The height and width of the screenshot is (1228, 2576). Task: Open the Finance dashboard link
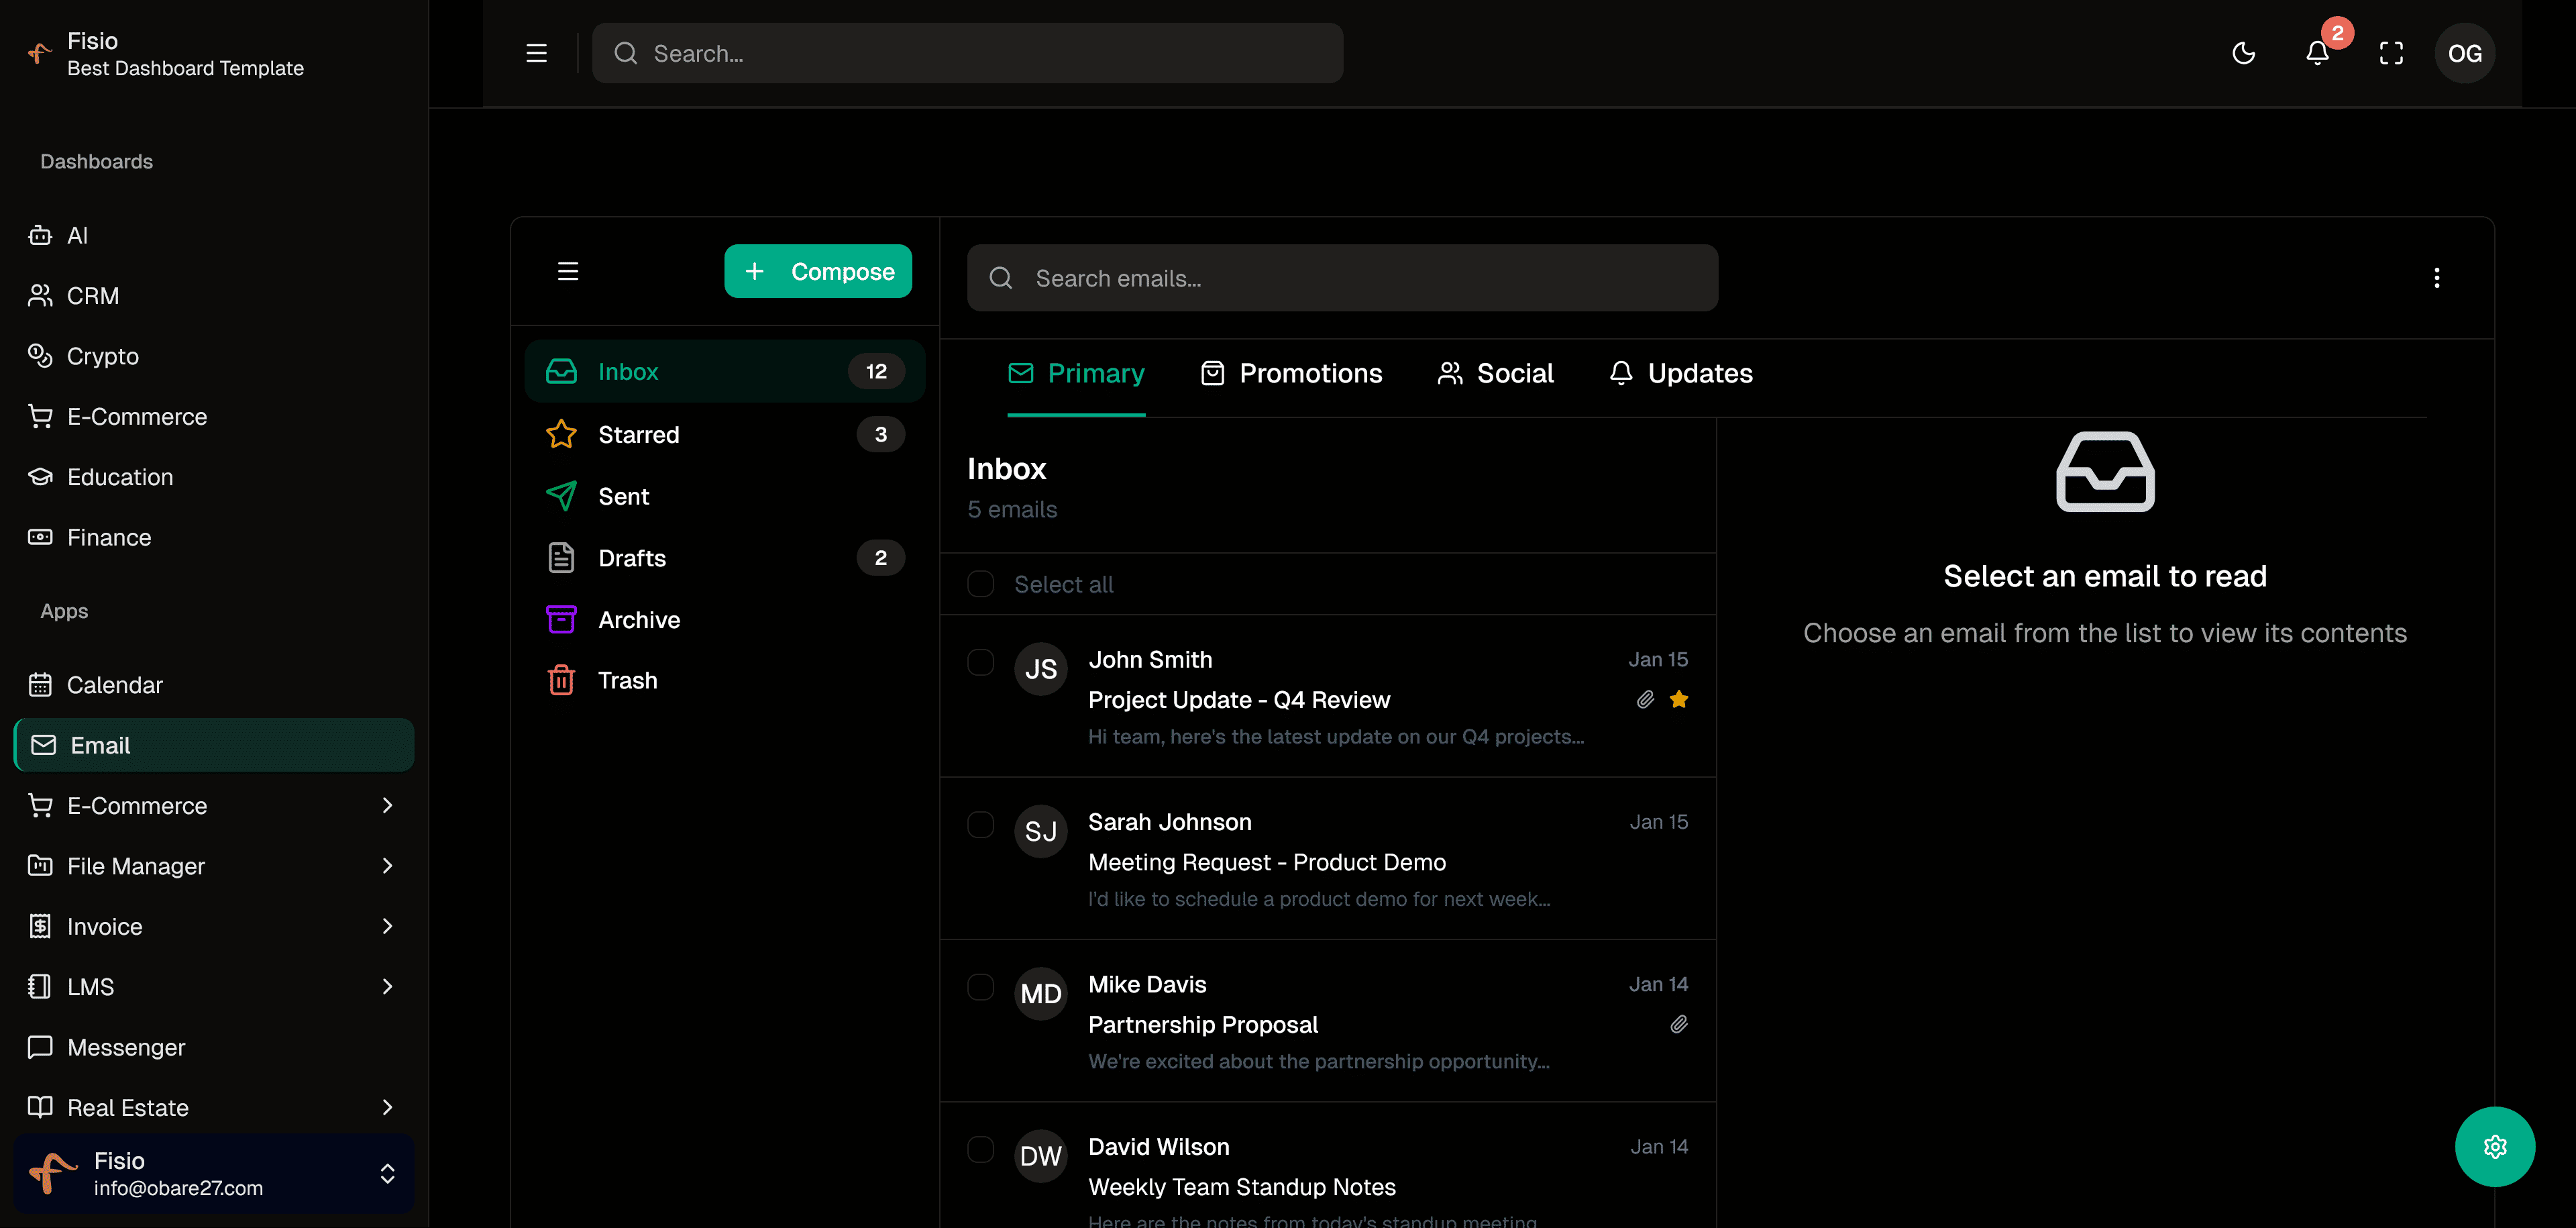(213, 537)
